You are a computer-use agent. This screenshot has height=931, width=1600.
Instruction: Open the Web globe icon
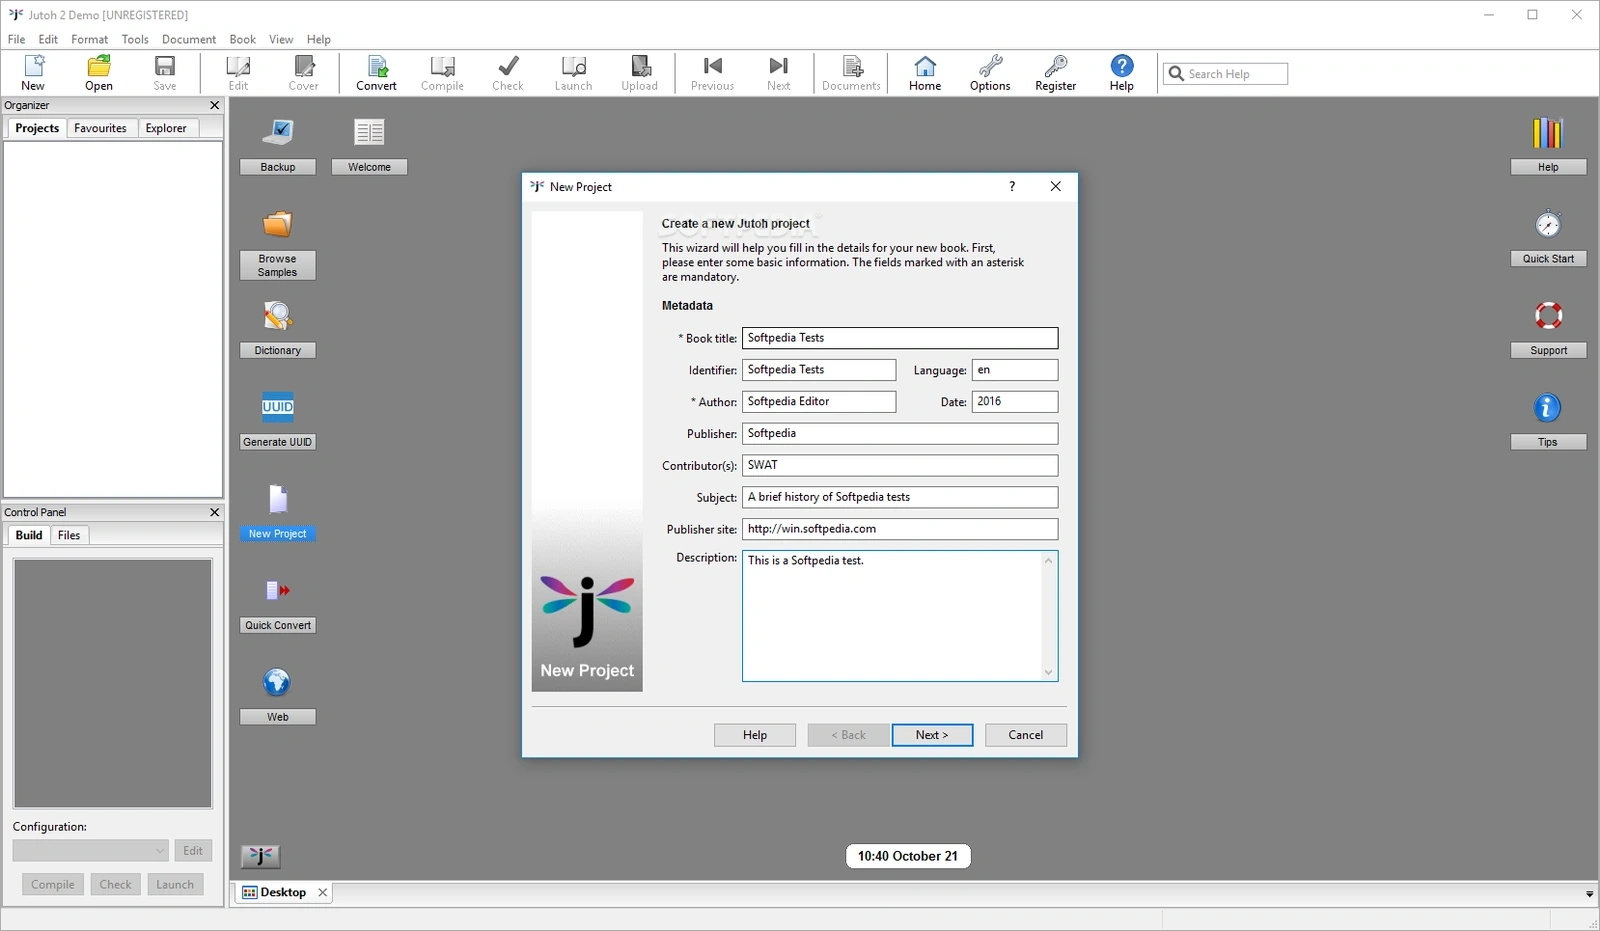click(277, 683)
